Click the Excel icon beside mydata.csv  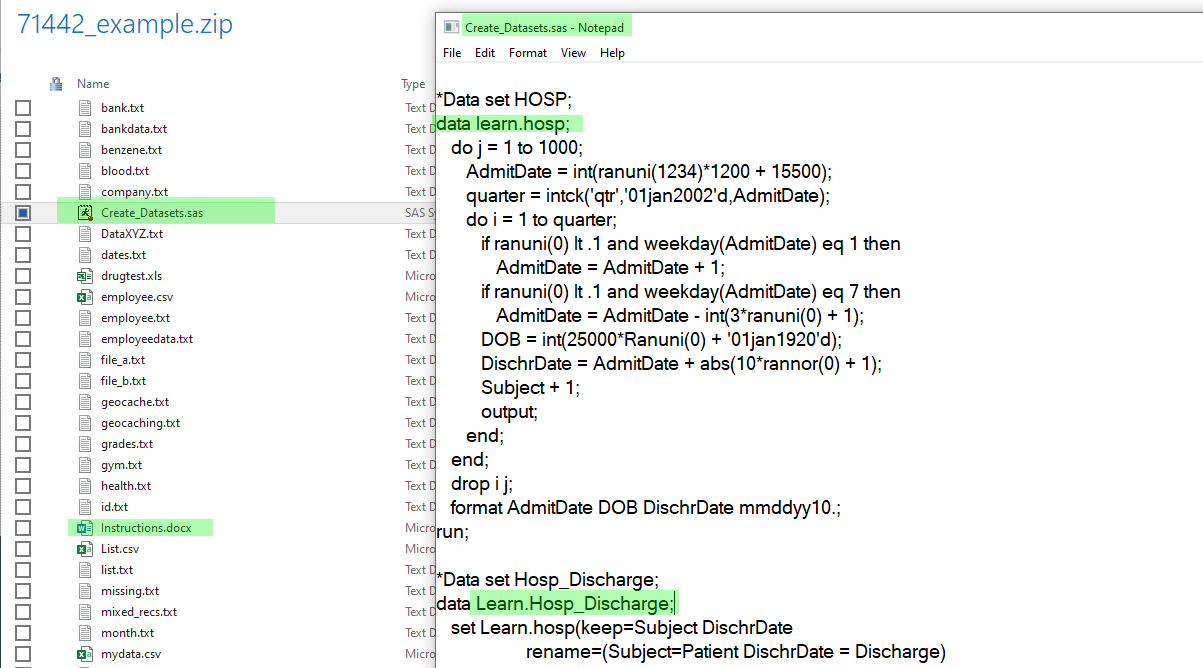(87, 653)
